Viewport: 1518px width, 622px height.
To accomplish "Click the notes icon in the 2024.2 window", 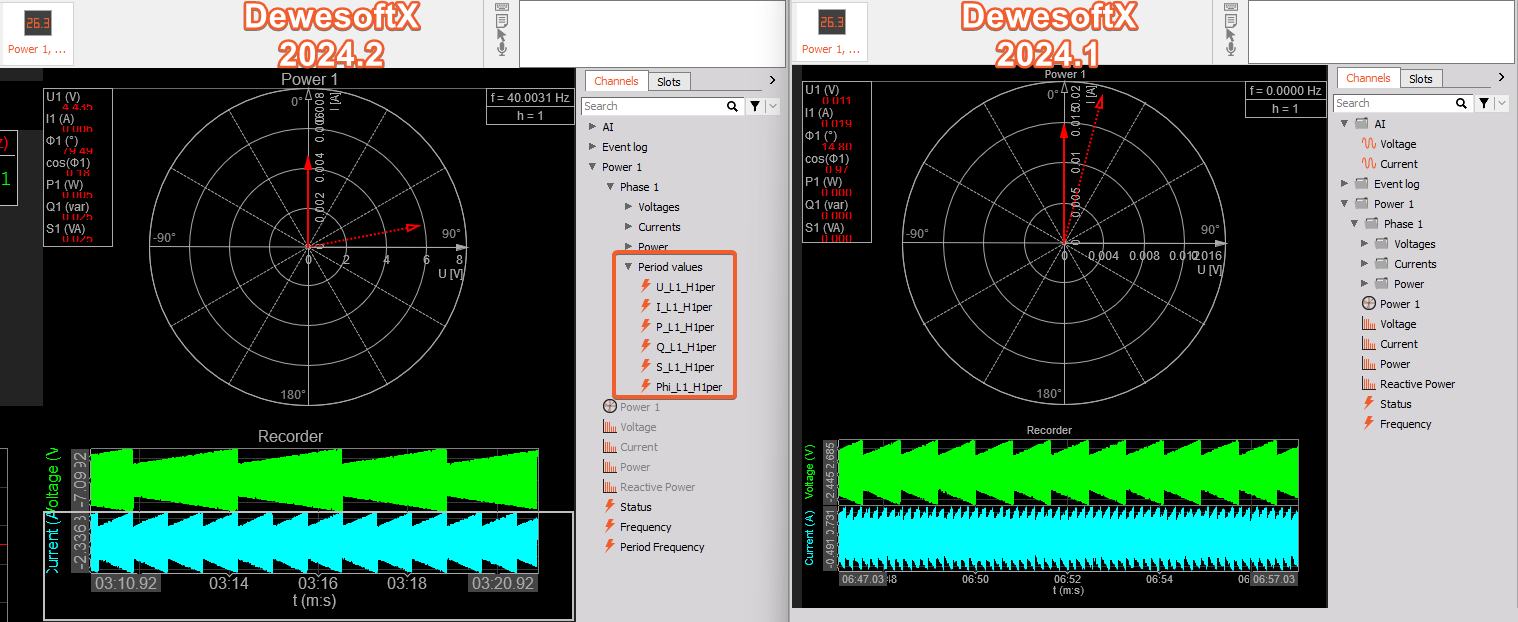I will [502, 20].
